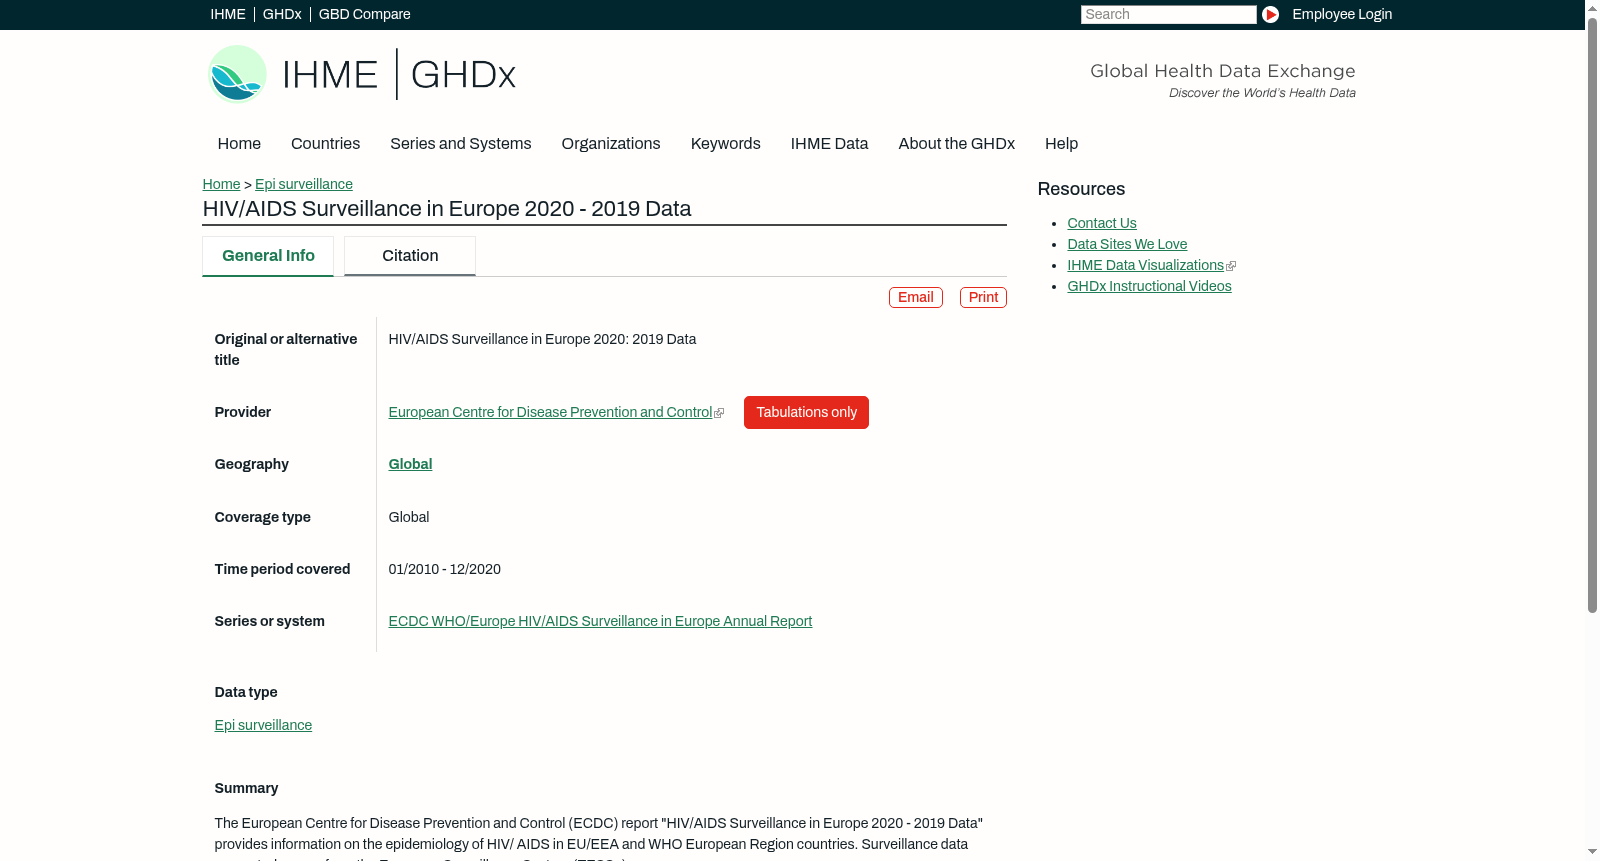
Task: Click the 'Coverage type' row label
Action: (x=262, y=518)
